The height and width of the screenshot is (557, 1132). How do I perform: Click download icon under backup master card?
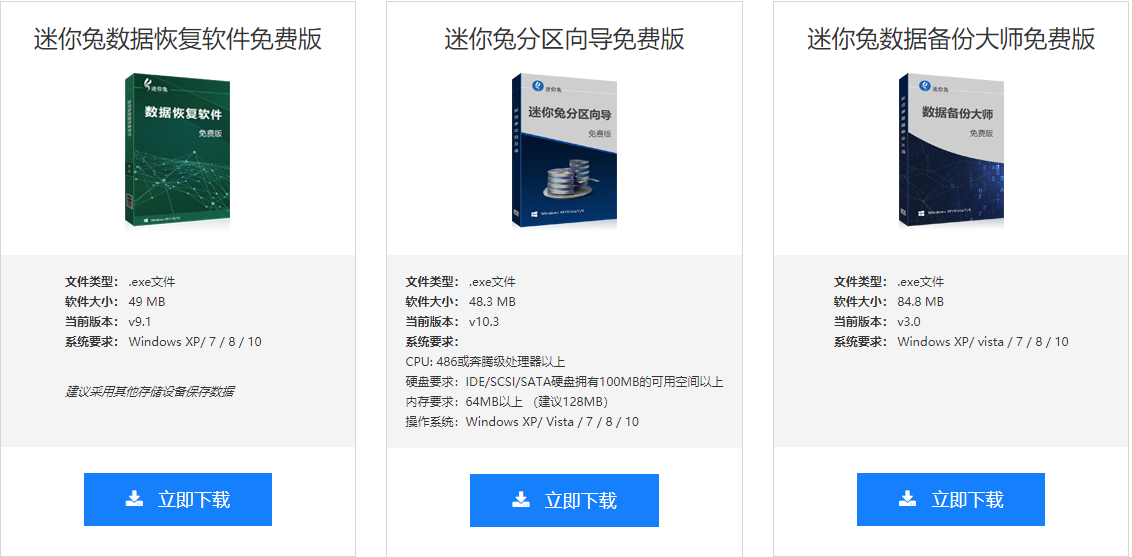pos(908,499)
